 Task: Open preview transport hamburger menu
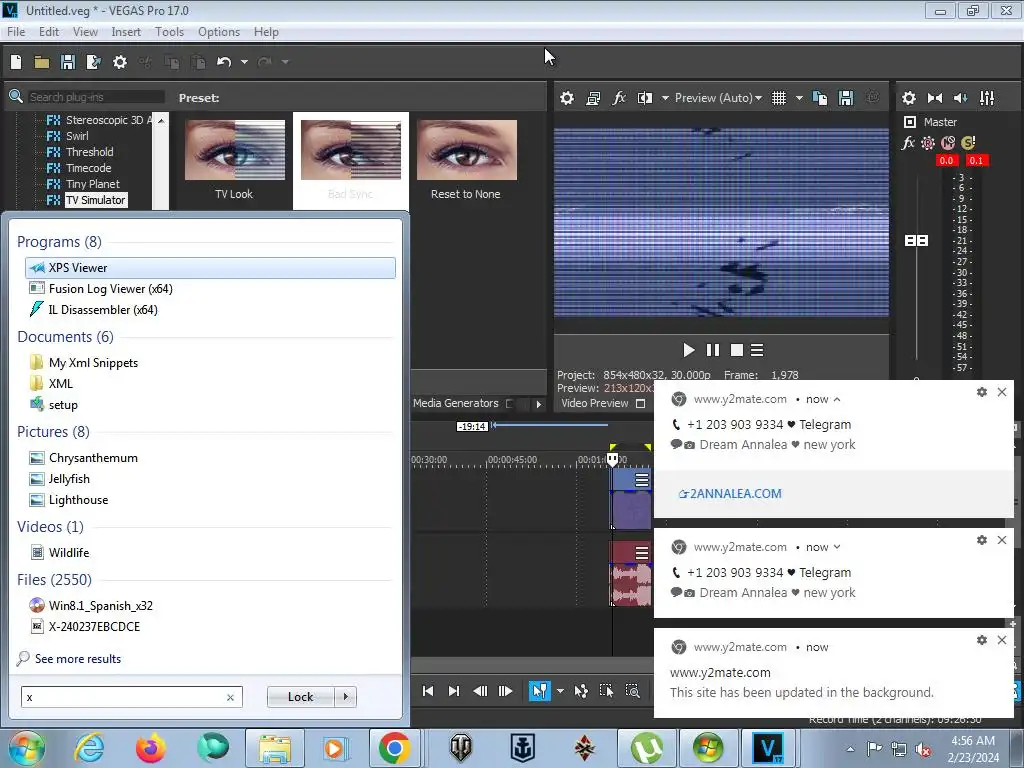coord(758,351)
